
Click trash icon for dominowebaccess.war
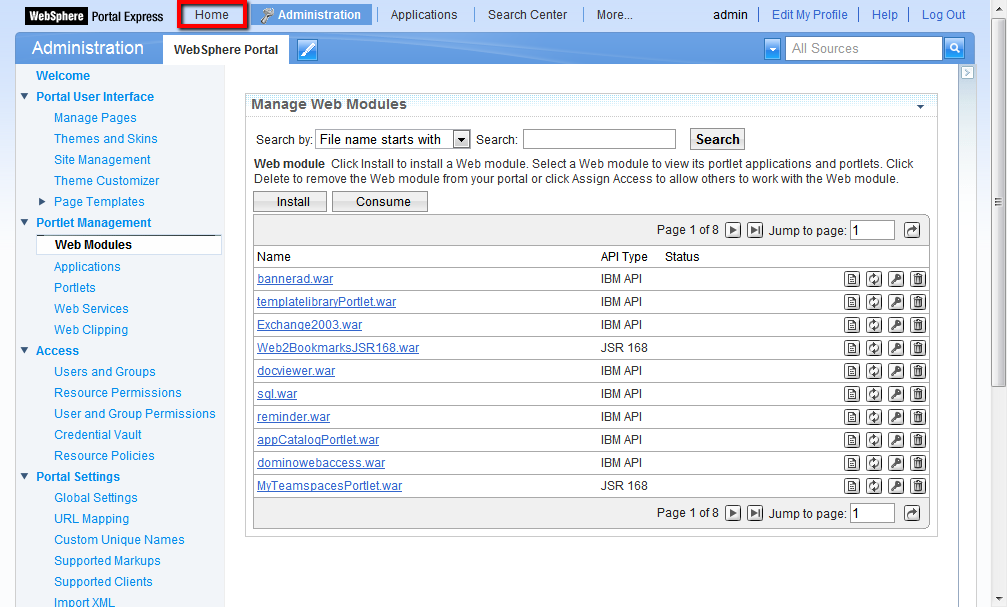[x=918, y=463]
